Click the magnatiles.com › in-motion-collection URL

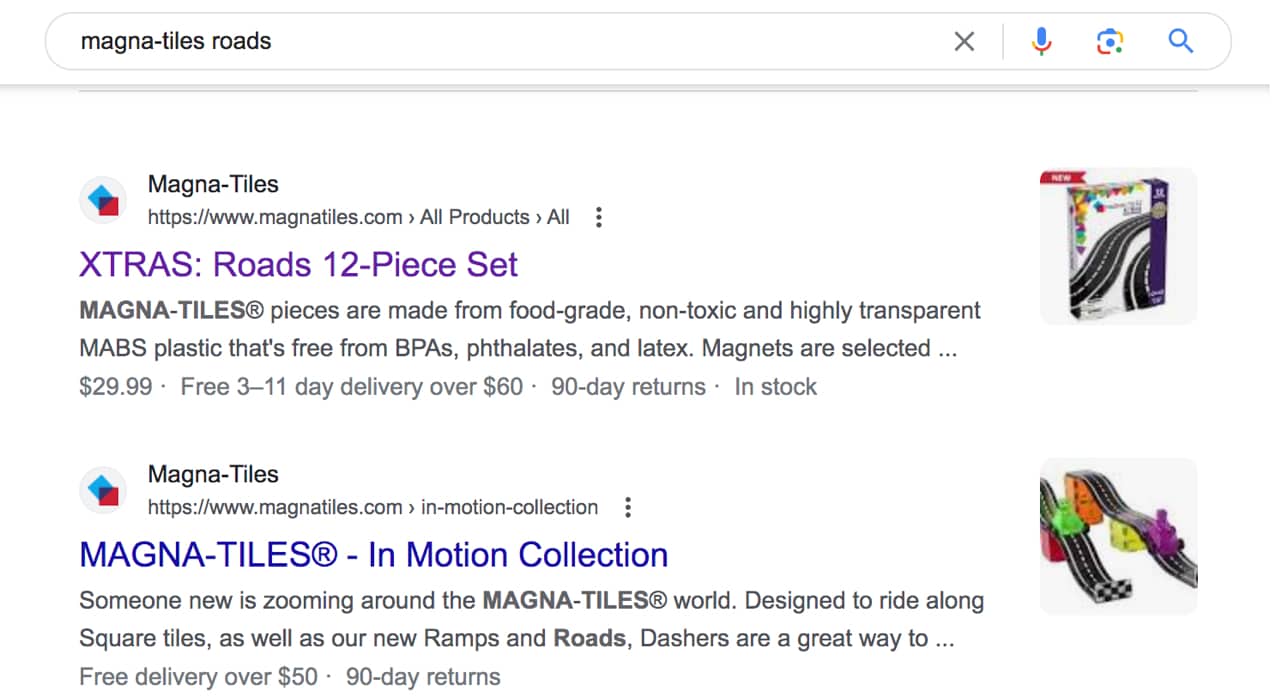(x=373, y=507)
